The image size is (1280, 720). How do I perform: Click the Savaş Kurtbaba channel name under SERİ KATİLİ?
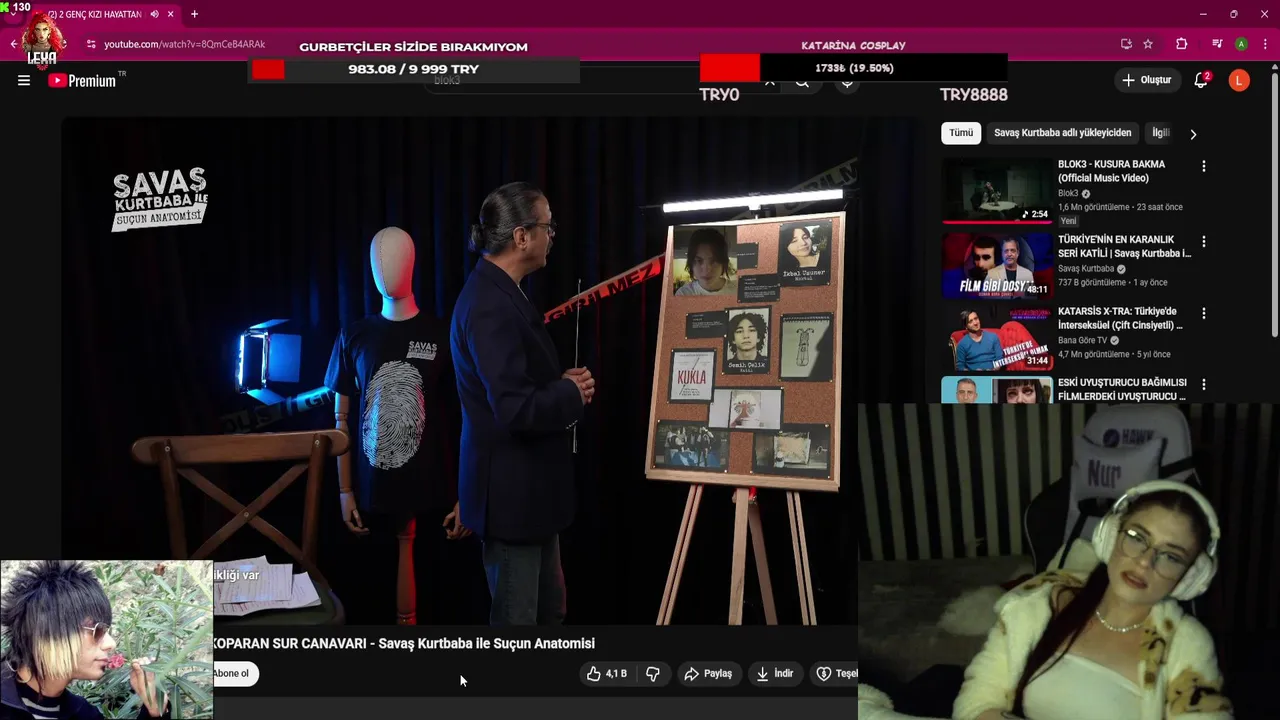[x=1086, y=269]
